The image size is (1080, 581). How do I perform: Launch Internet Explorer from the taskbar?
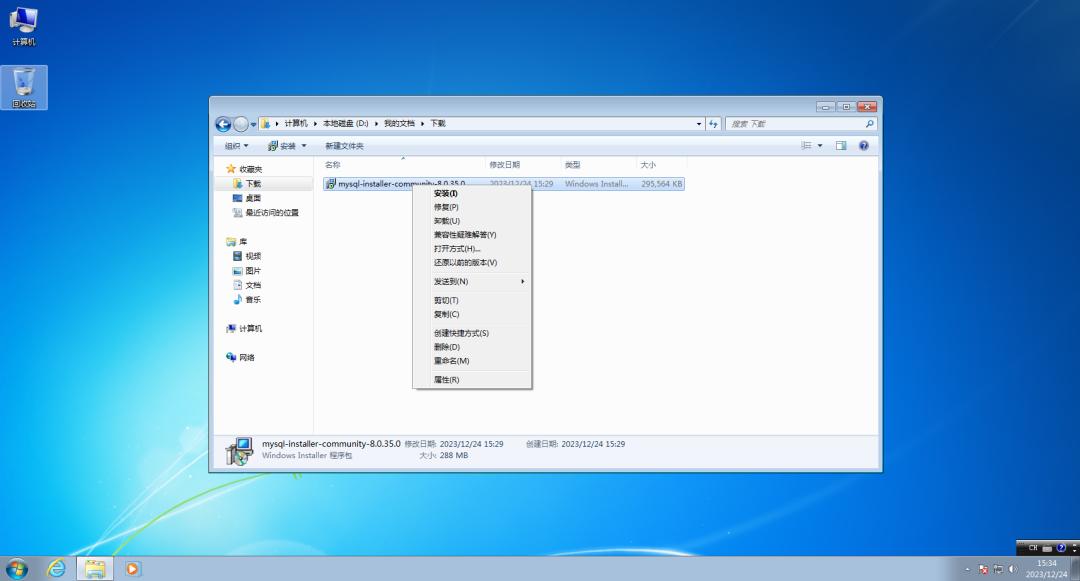click(x=56, y=569)
